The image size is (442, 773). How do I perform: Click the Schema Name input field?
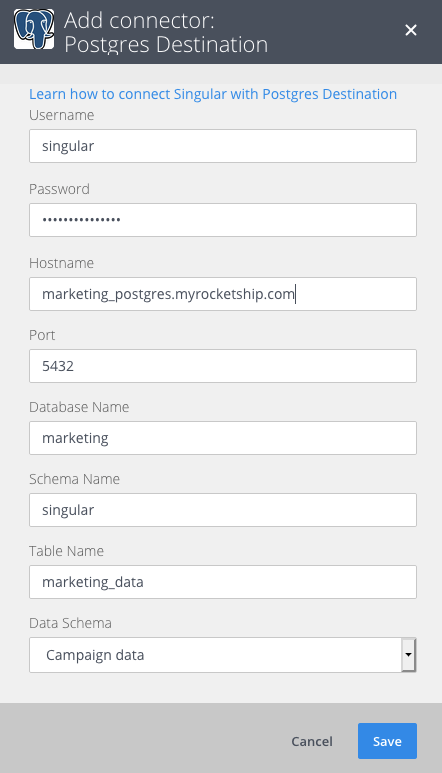[223, 510]
